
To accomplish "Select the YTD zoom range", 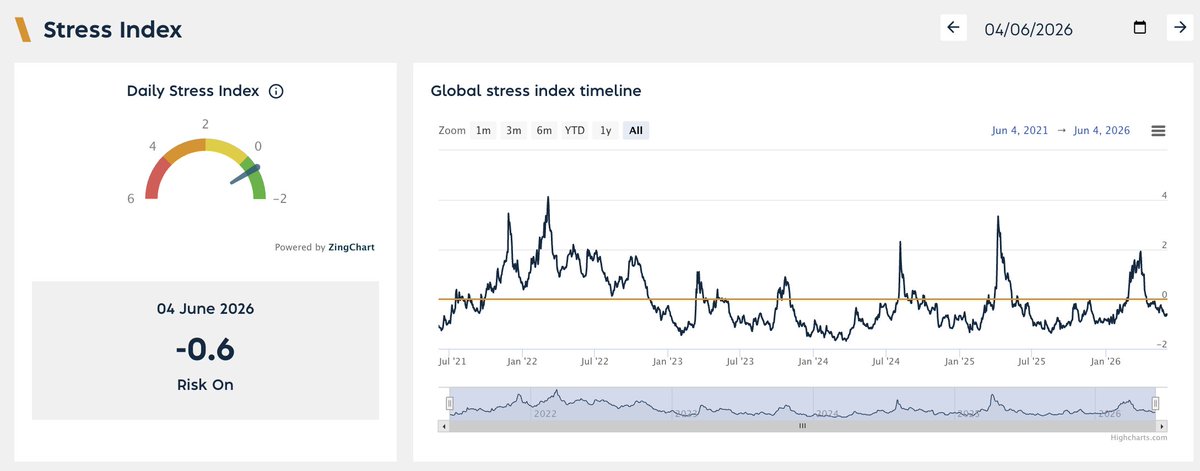I will click(574, 131).
